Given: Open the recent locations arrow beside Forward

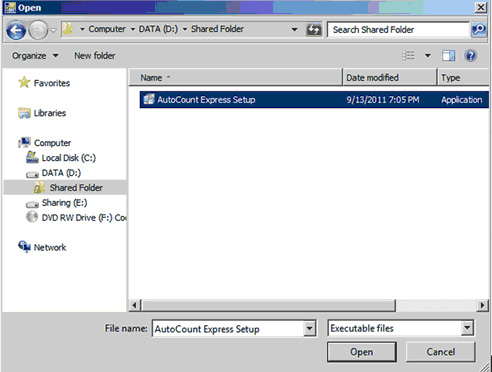Looking at the screenshot, I should tap(53, 30).
